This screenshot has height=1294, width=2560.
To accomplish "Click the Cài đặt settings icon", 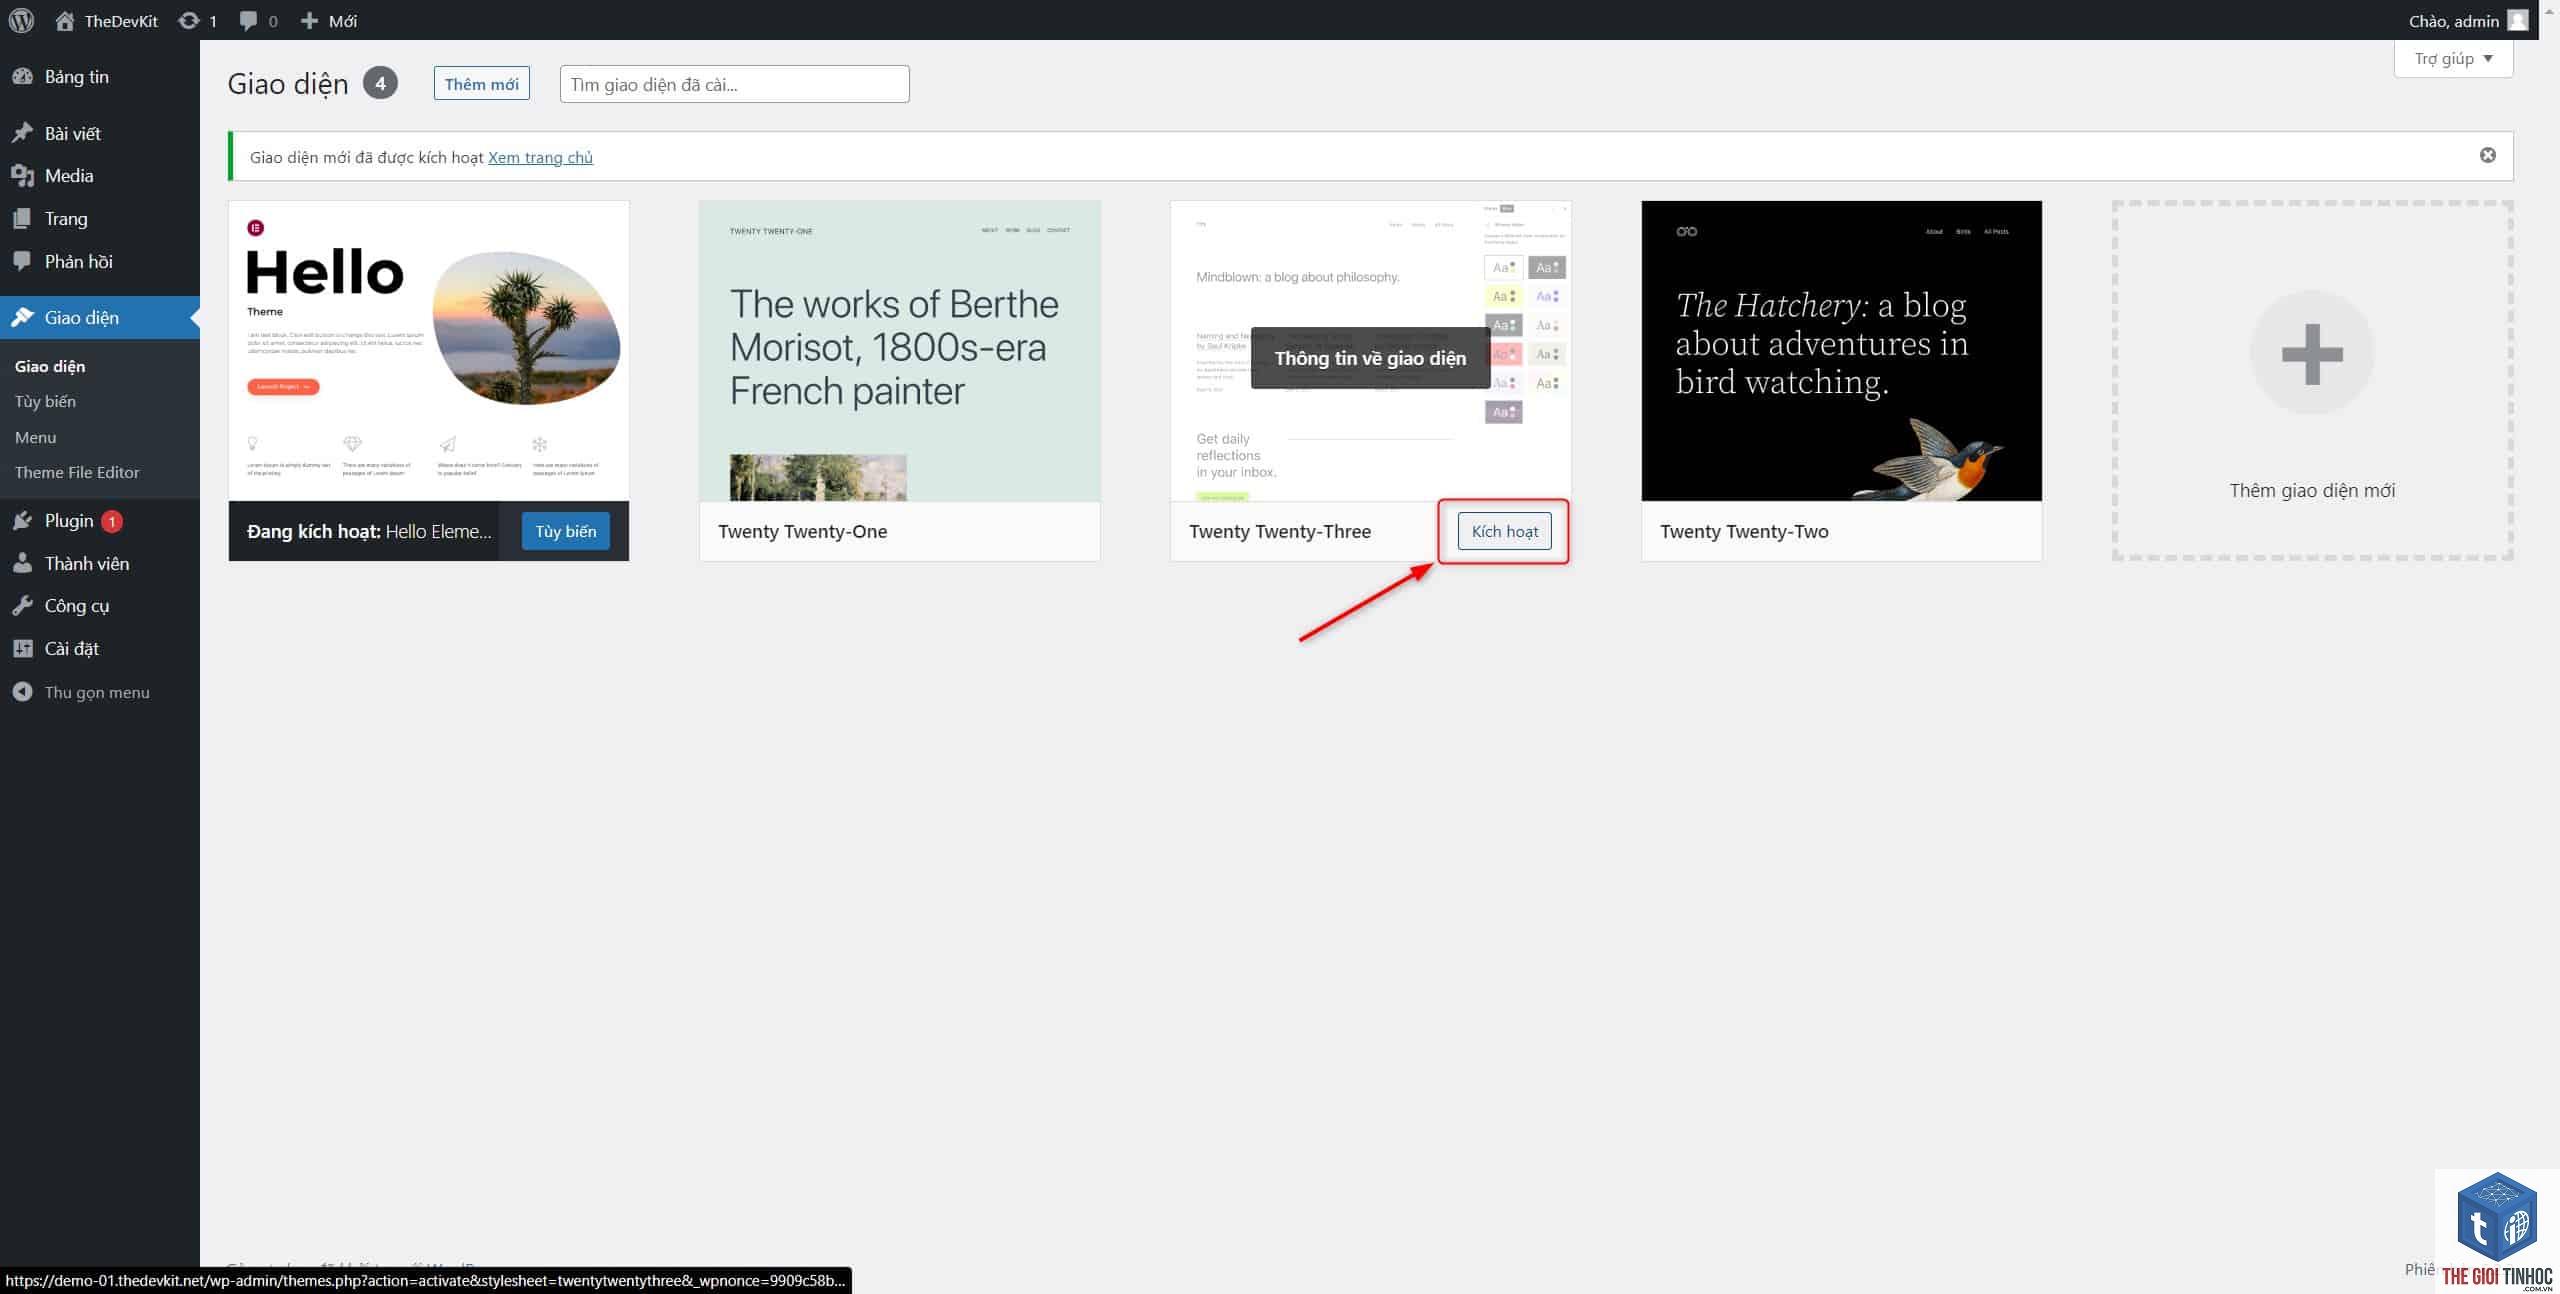I will click(22, 648).
